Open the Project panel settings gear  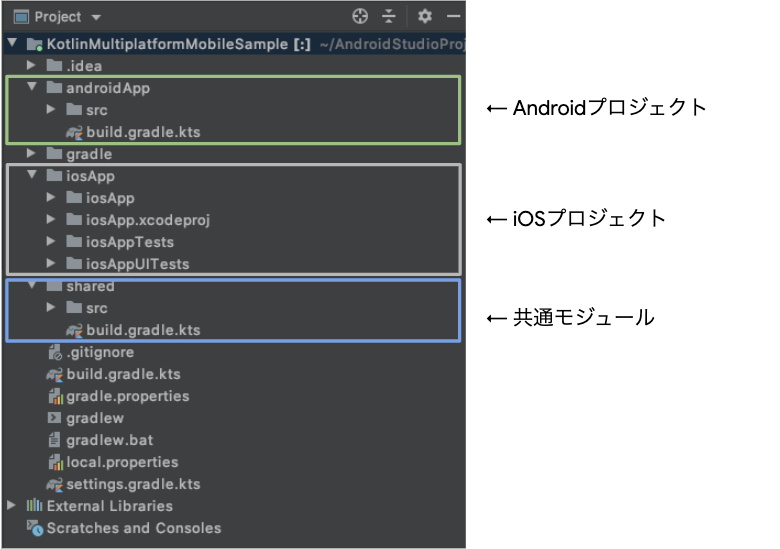(x=424, y=16)
